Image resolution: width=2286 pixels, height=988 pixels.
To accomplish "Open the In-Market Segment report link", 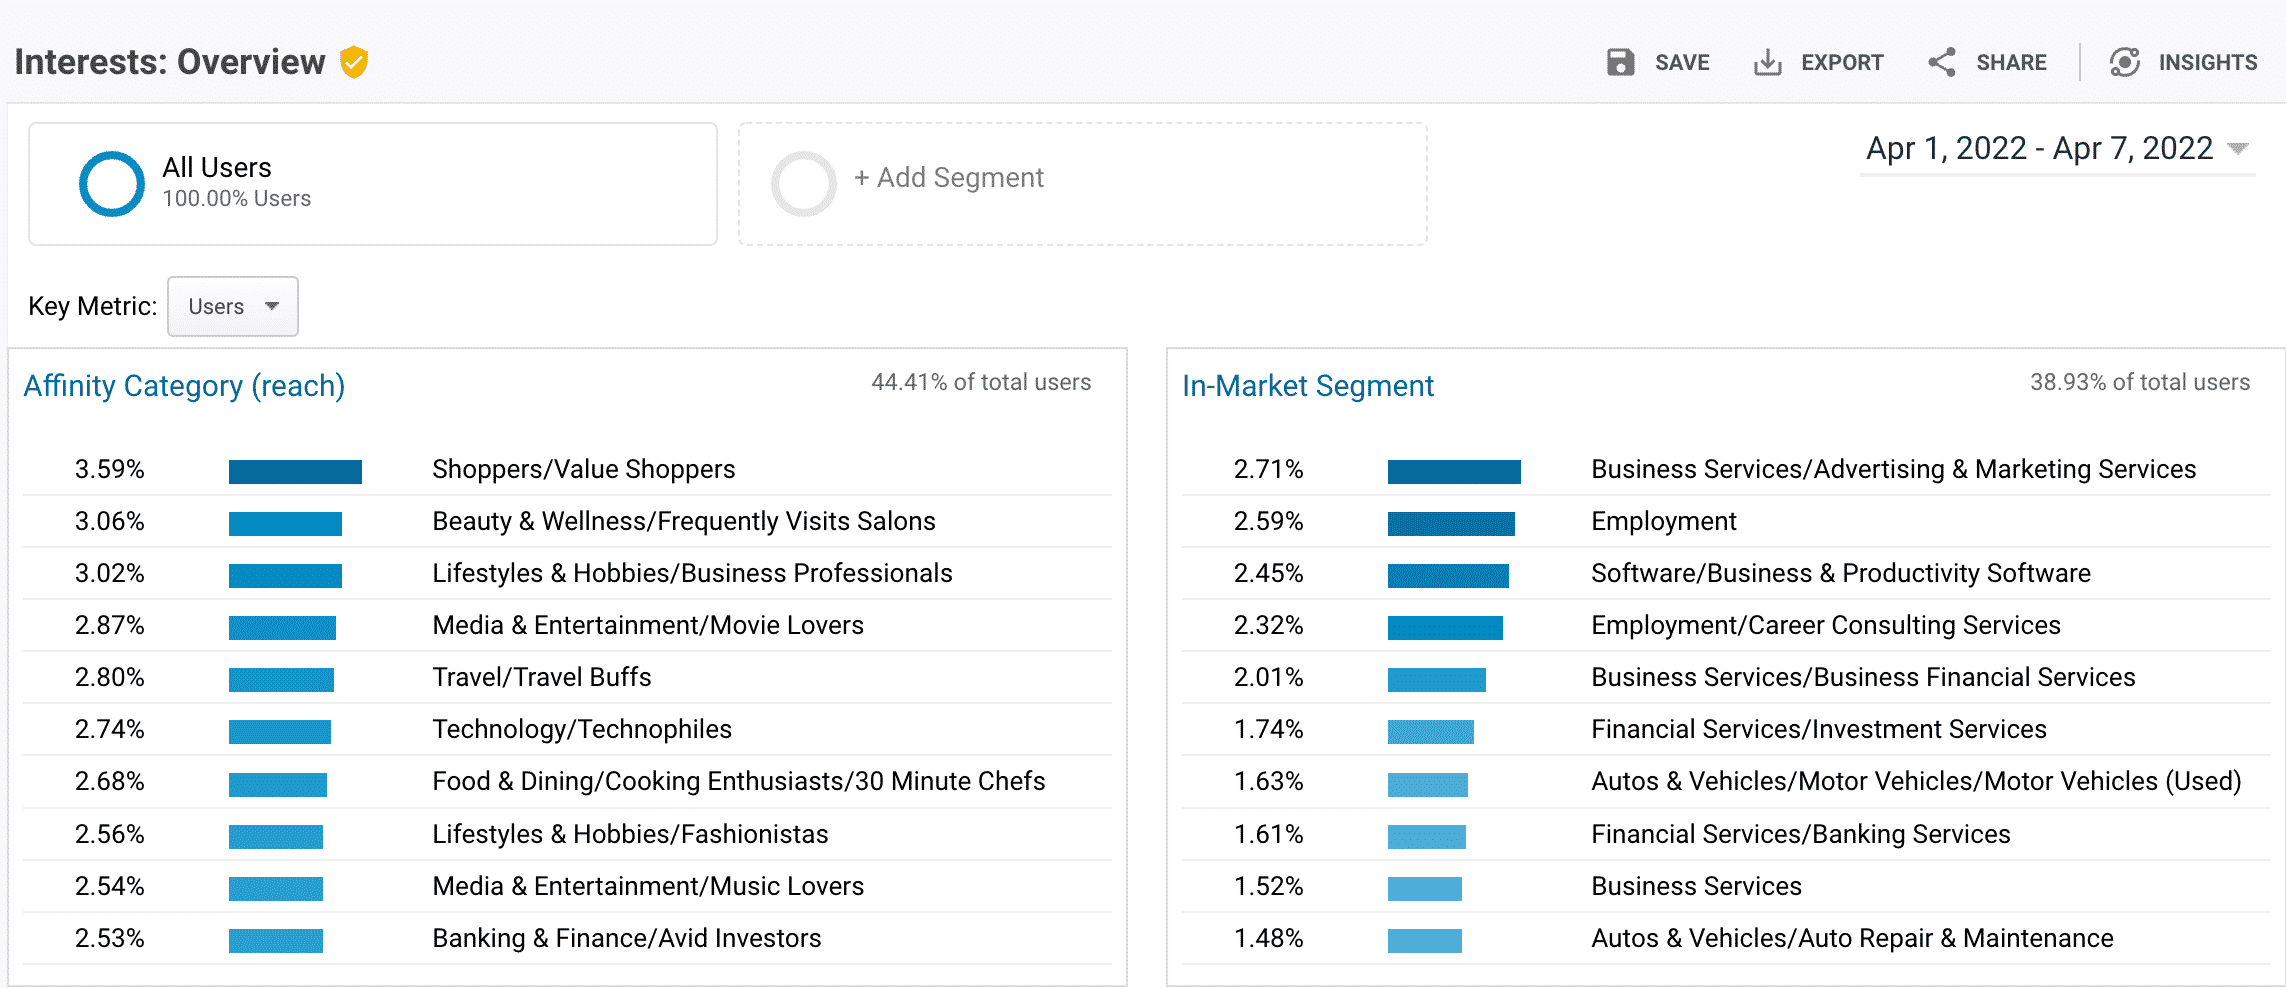I will coord(1307,386).
